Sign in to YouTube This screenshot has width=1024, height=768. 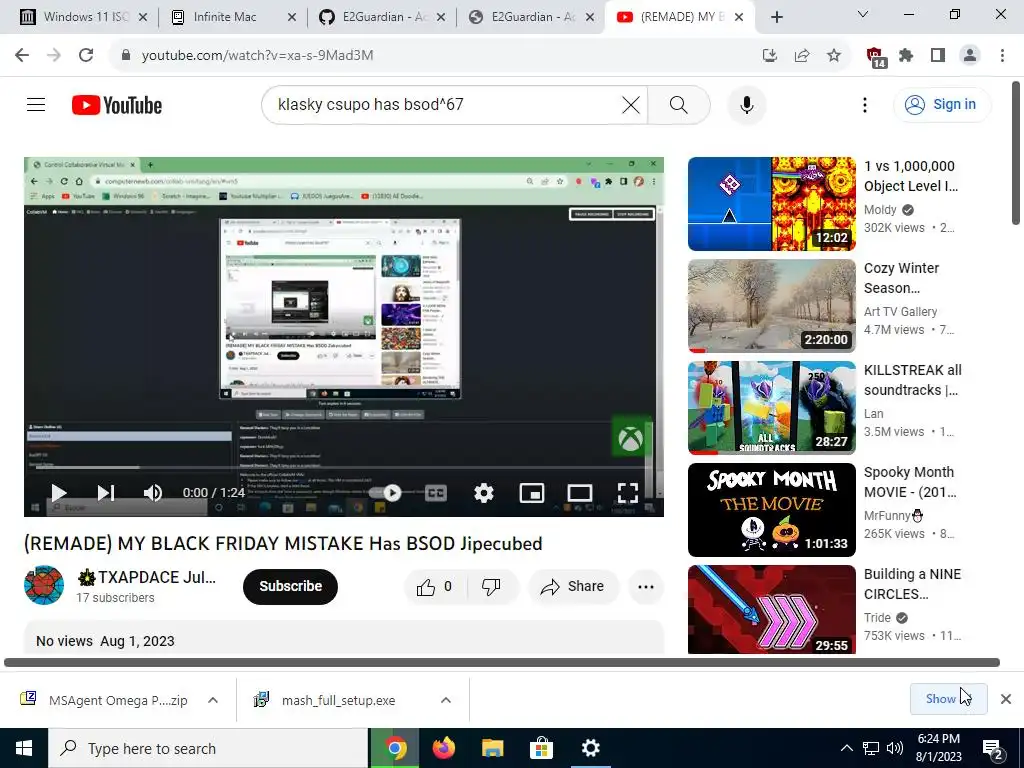(942, 104)
